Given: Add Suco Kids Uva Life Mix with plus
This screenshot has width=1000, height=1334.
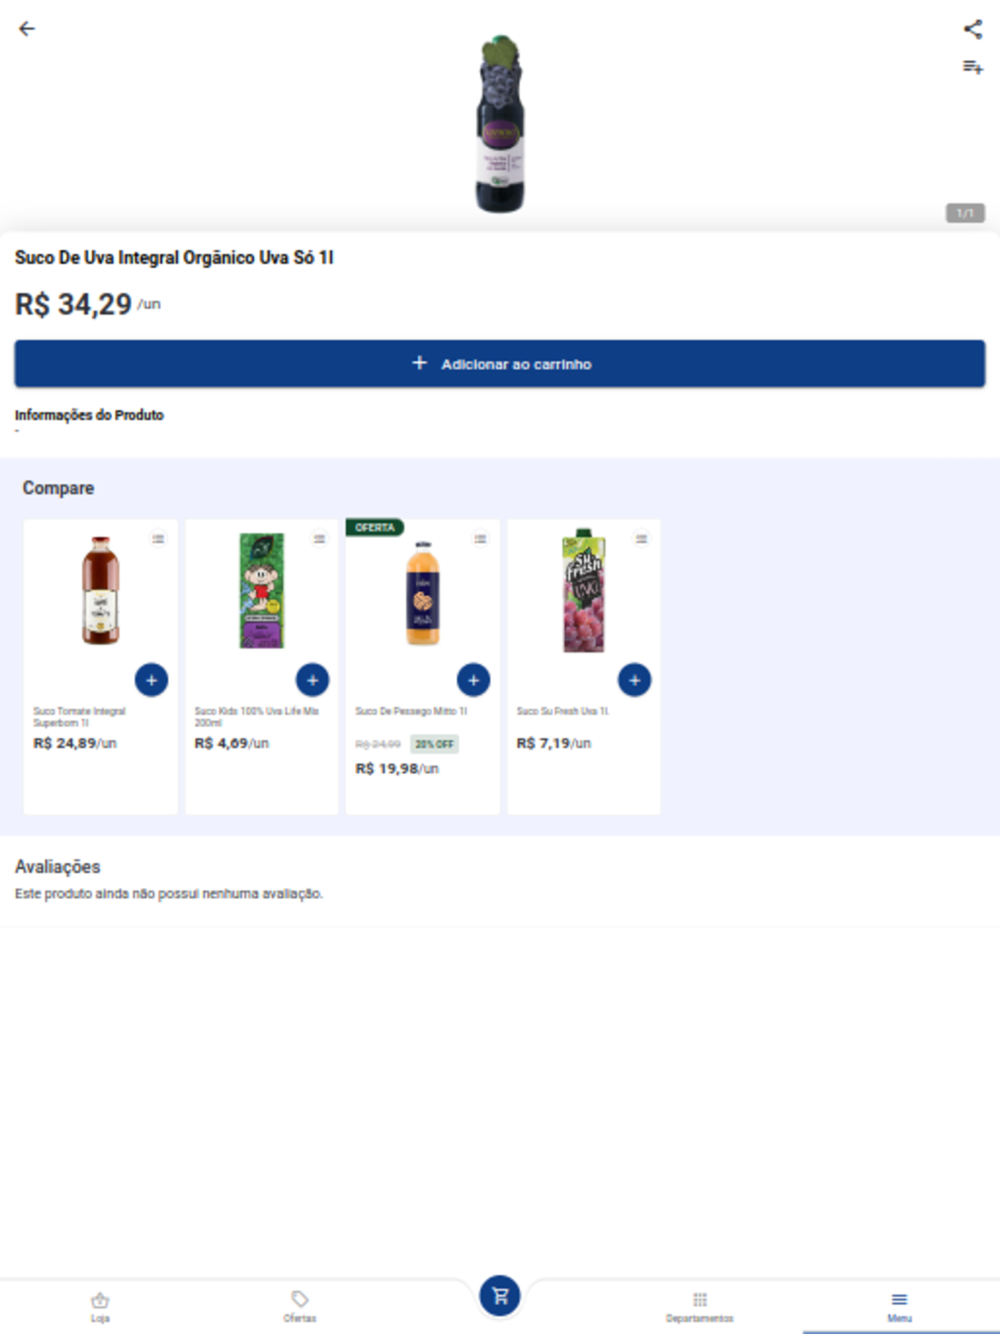Looking at the screenshot, I should 312,680.
